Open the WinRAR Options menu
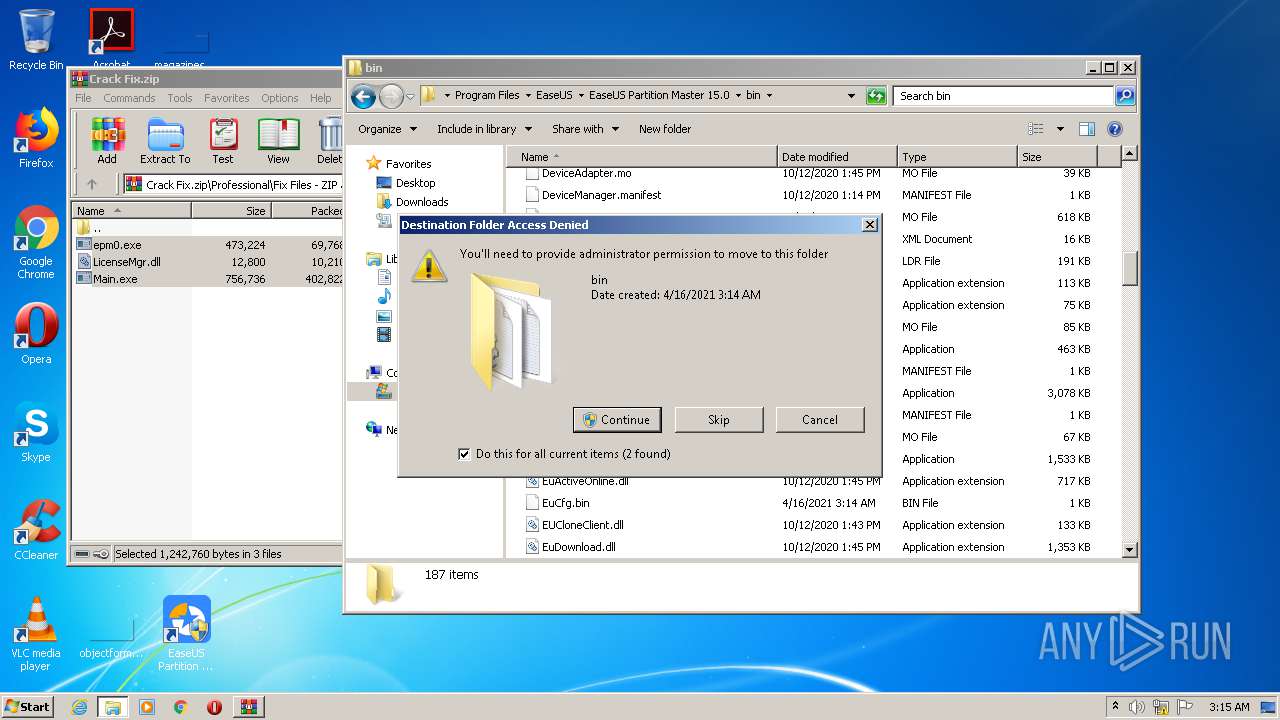The height and width of the screenshot is (720, 1280). 280,98
